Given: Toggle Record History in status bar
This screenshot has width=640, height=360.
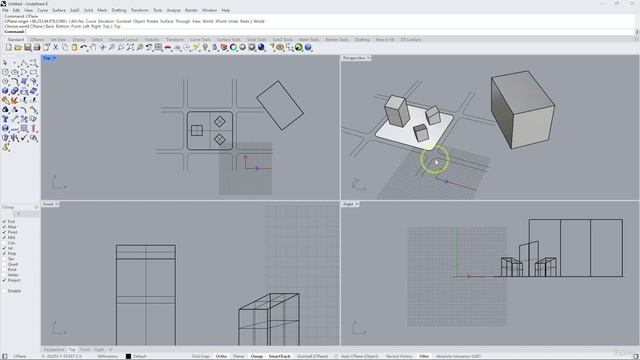Looking at the screenshot, I should tap(399, 356).
